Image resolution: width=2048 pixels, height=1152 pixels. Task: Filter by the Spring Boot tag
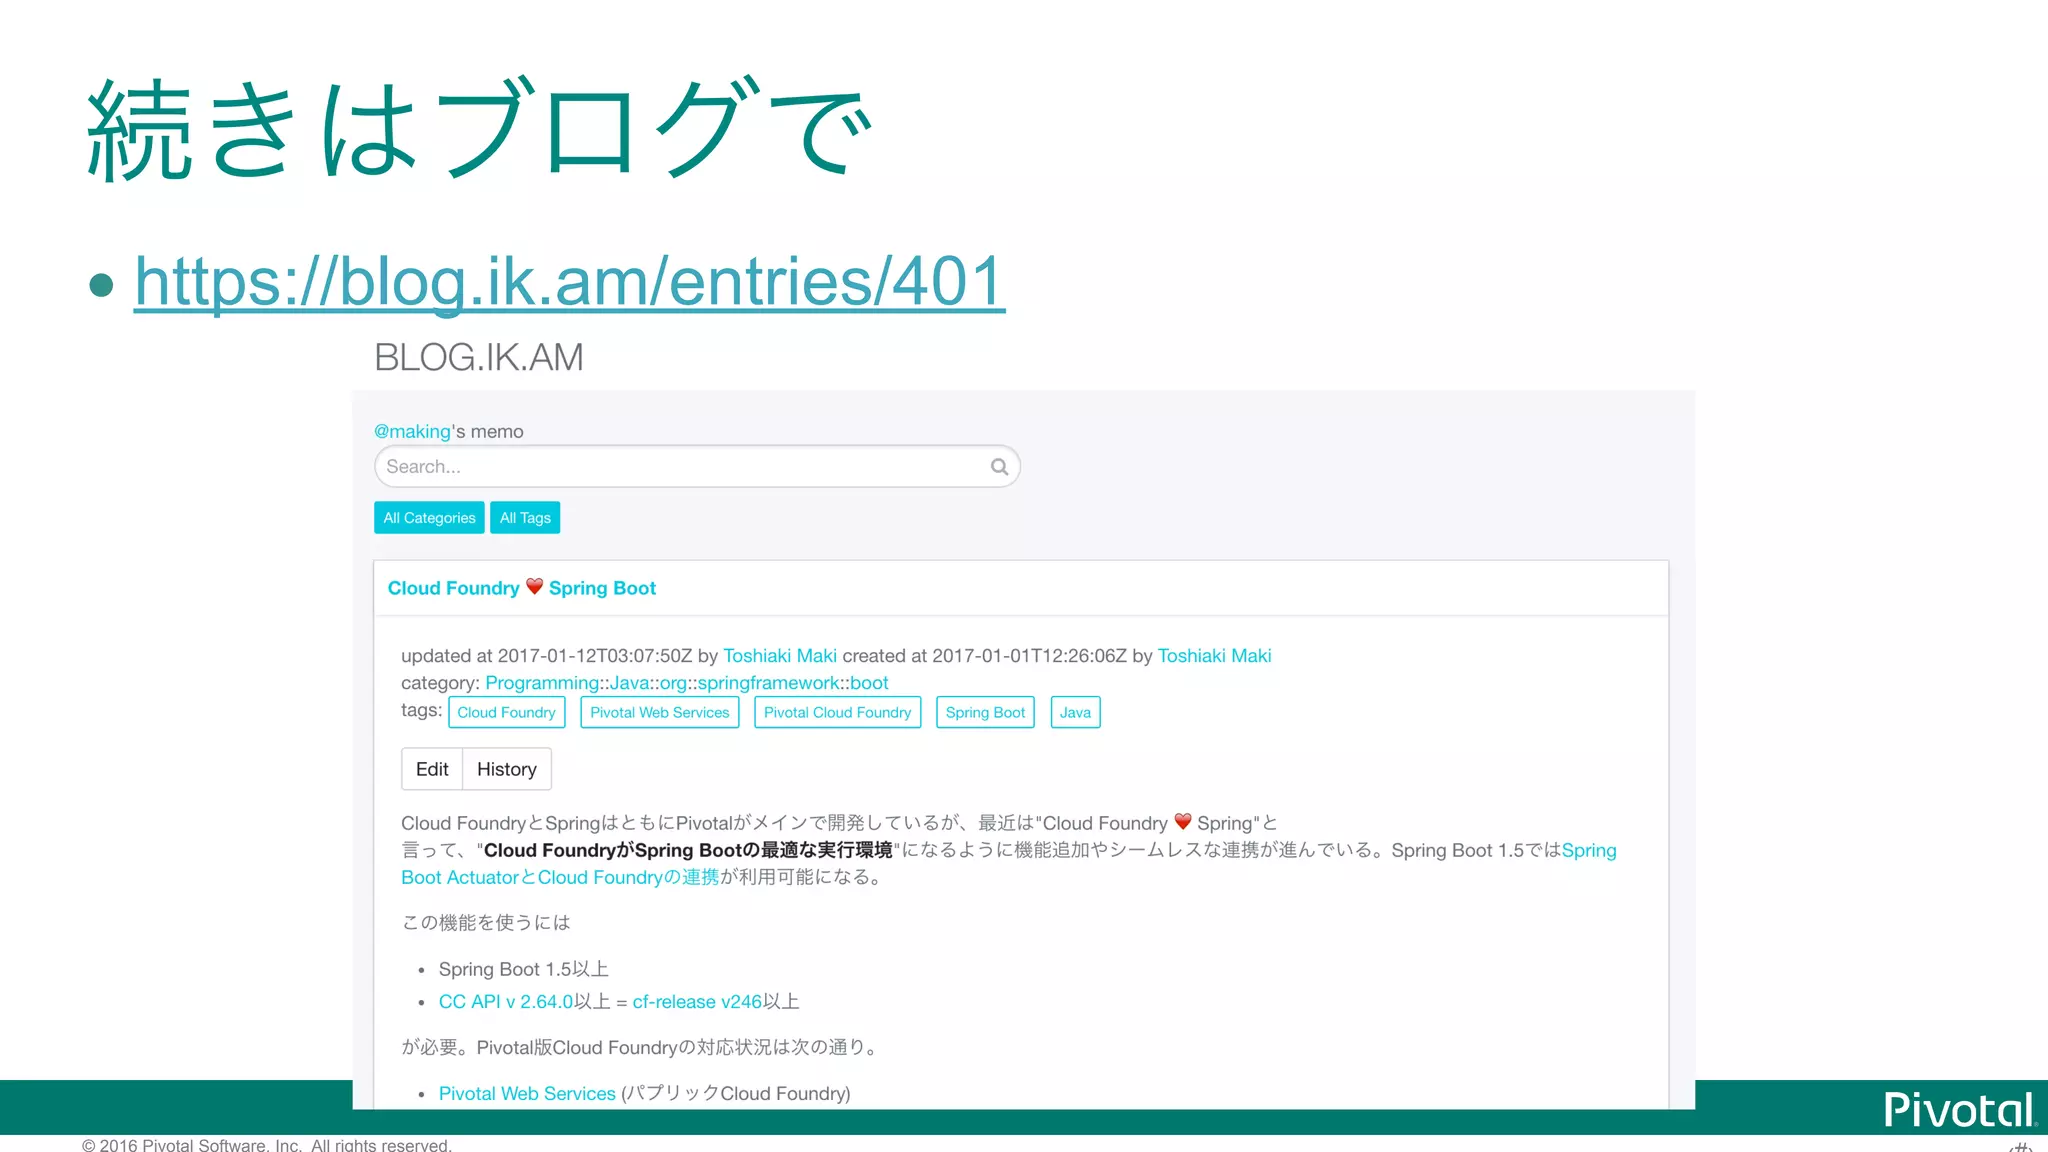coord(985,712)
